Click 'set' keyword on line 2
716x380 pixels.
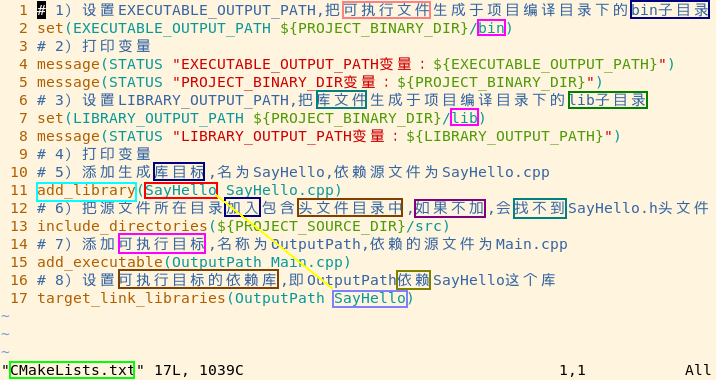(50, 28)
